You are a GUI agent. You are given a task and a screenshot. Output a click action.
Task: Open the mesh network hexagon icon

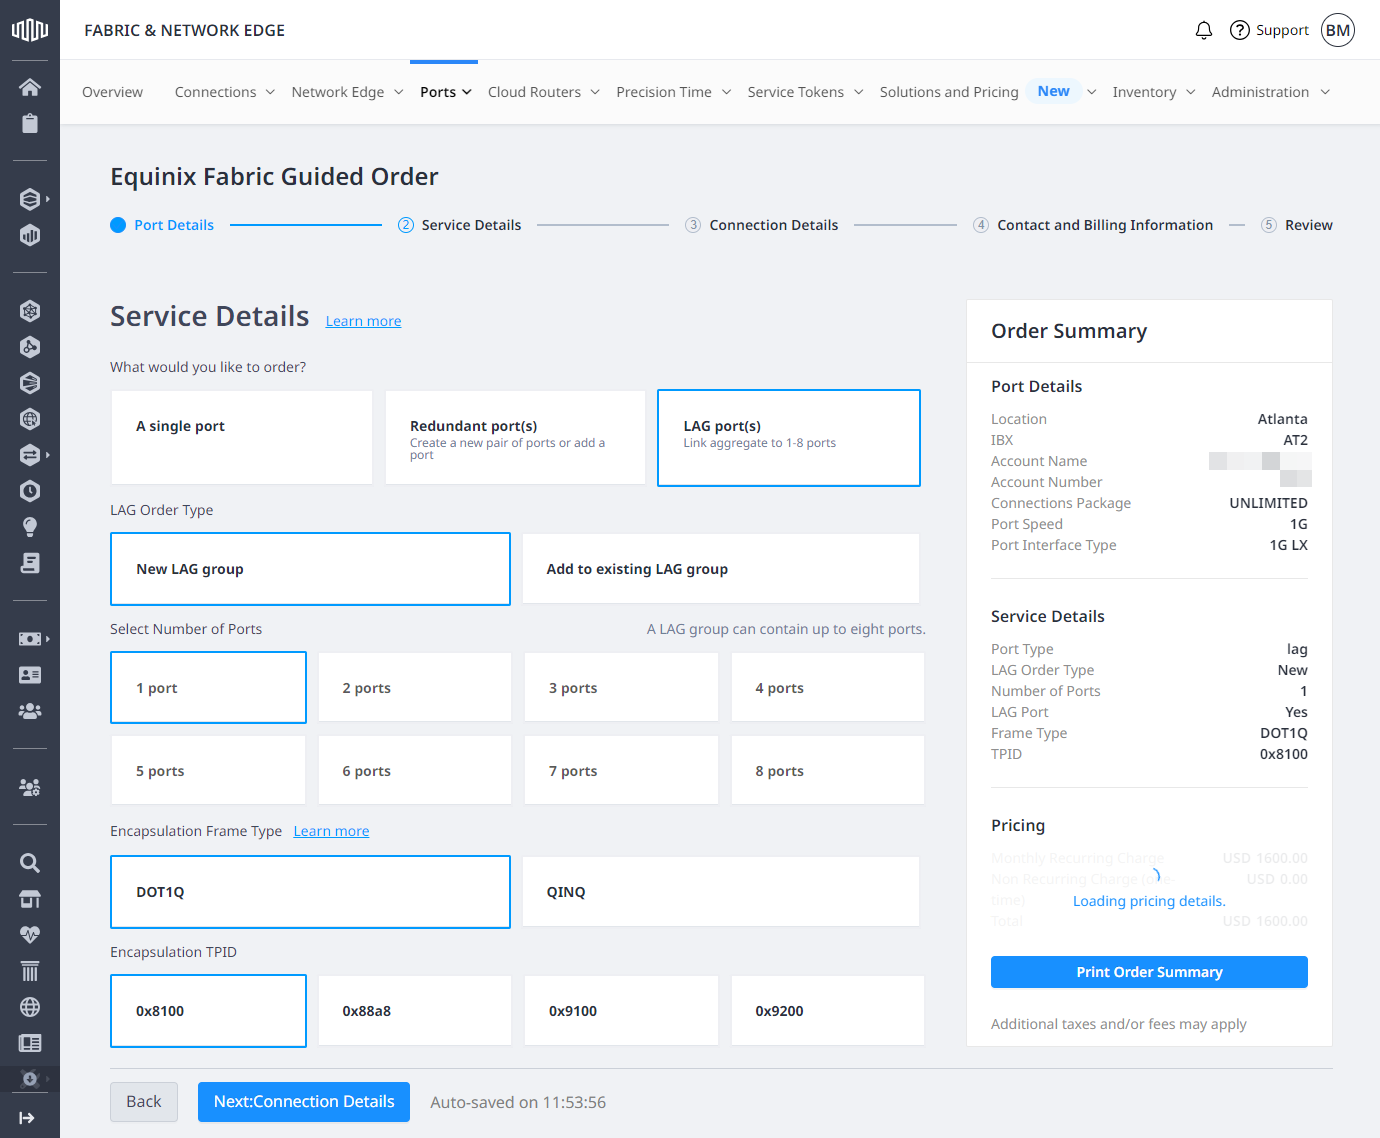pos(30,311)
